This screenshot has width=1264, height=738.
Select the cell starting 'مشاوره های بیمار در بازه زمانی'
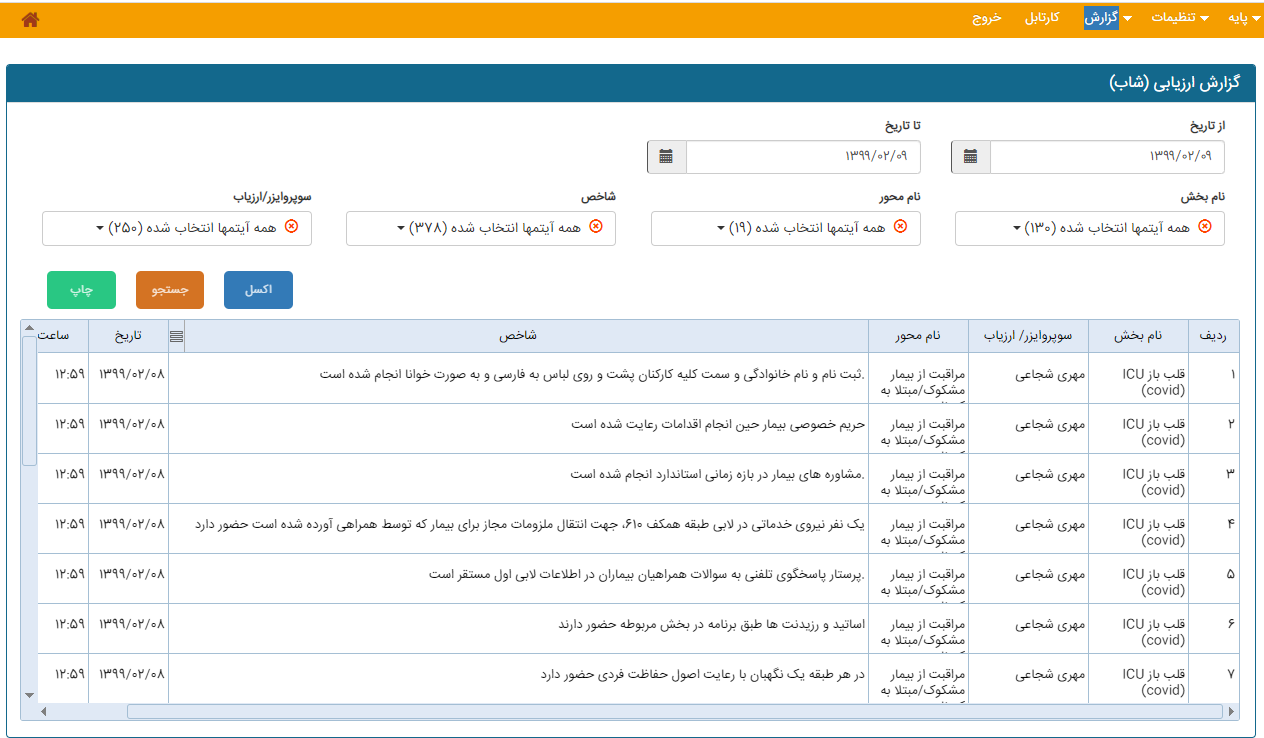click(x=518, y=478)
